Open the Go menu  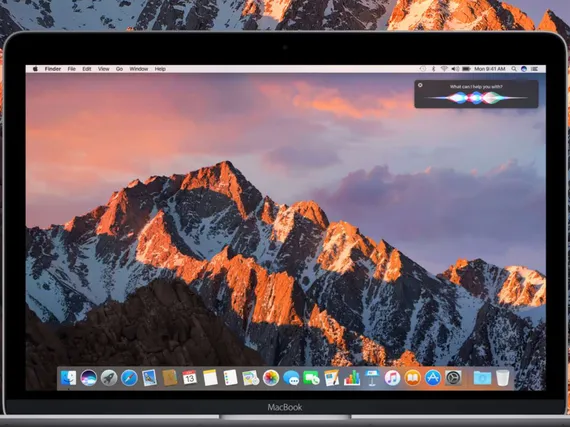pos(119,69)
